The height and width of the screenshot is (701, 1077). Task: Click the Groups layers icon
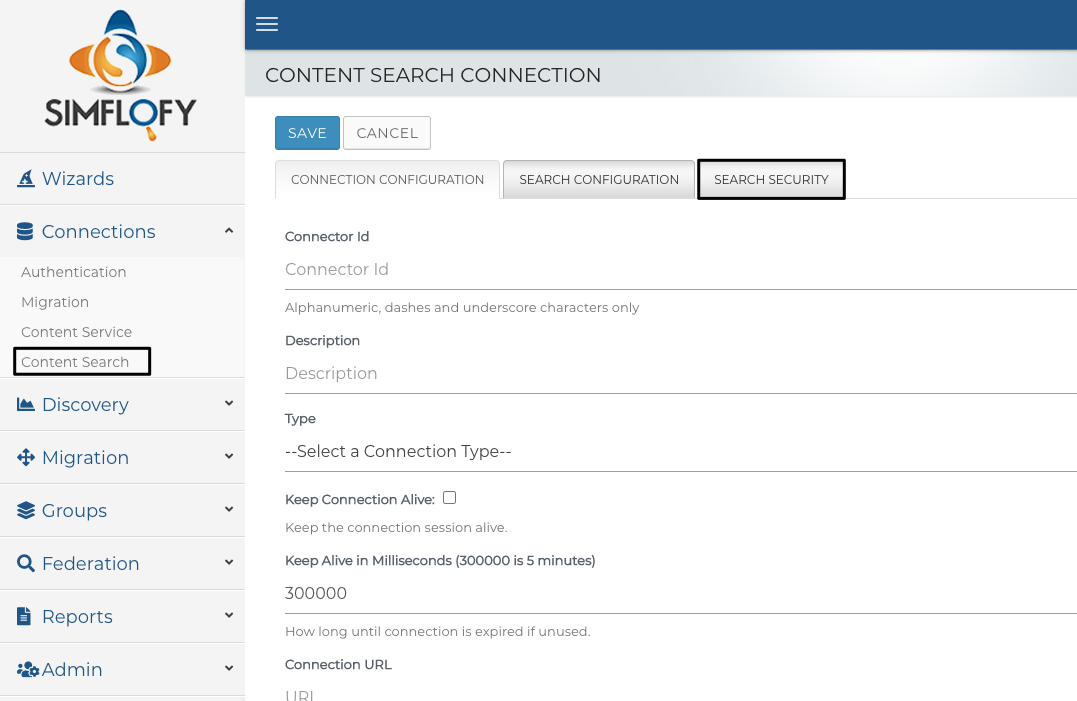[26, 510]
